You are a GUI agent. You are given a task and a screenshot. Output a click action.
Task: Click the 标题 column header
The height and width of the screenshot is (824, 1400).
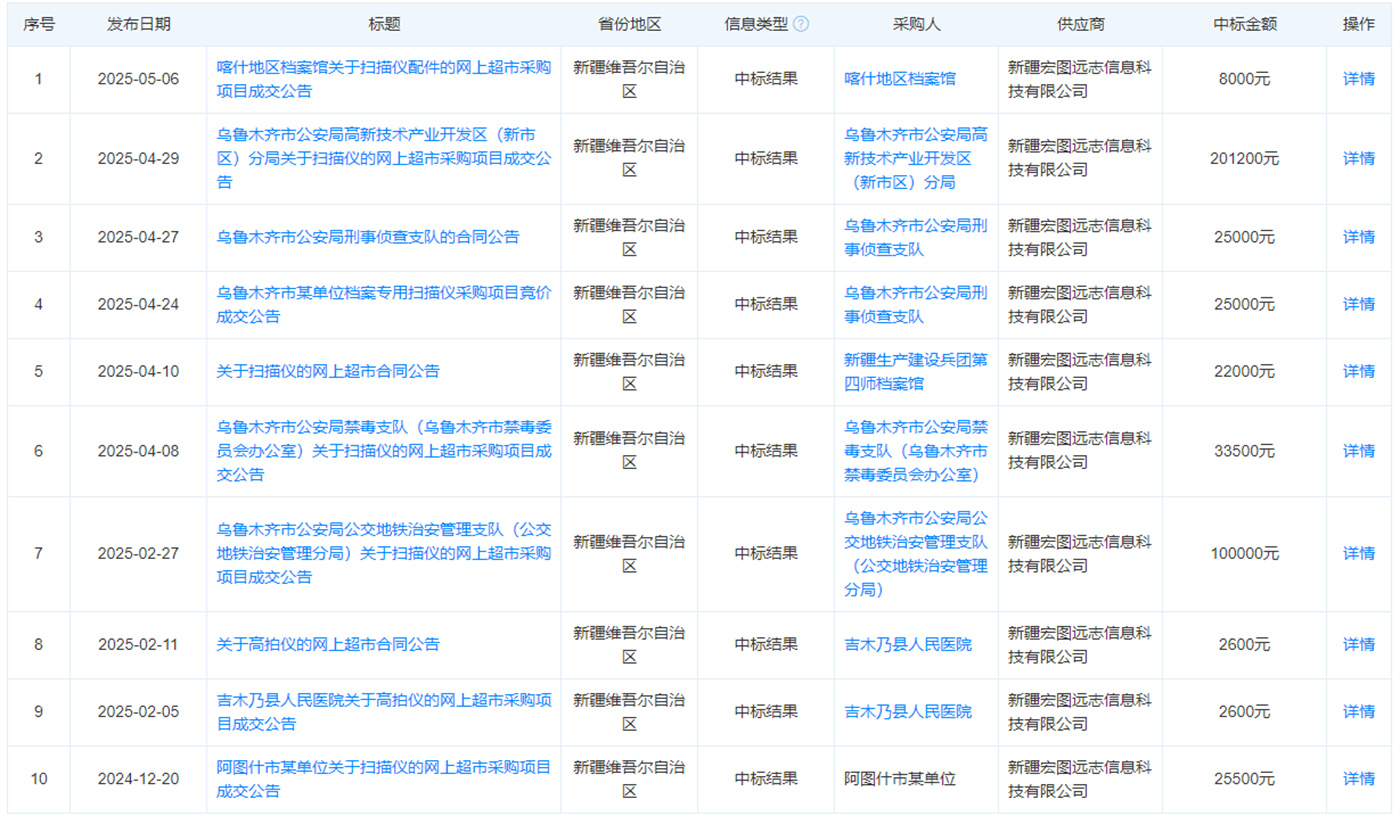point(384,24)
